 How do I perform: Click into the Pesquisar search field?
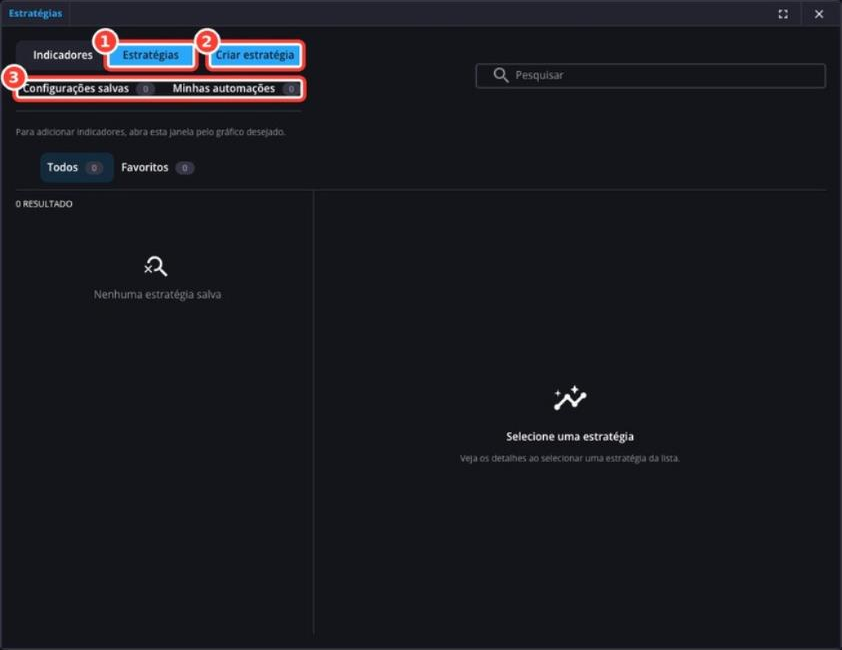pos(650,75)
